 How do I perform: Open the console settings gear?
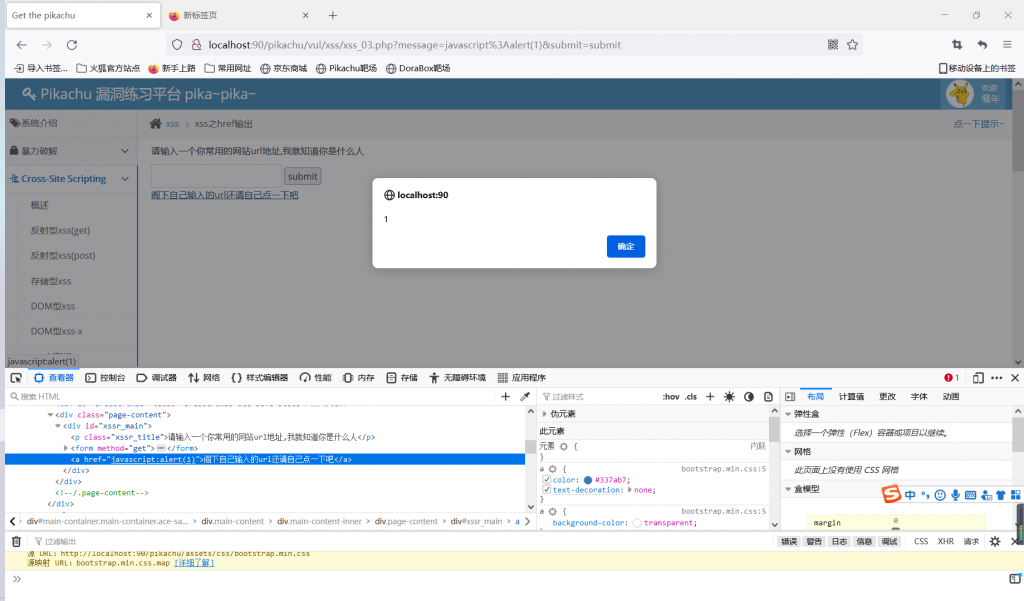[x=995, y=541]
